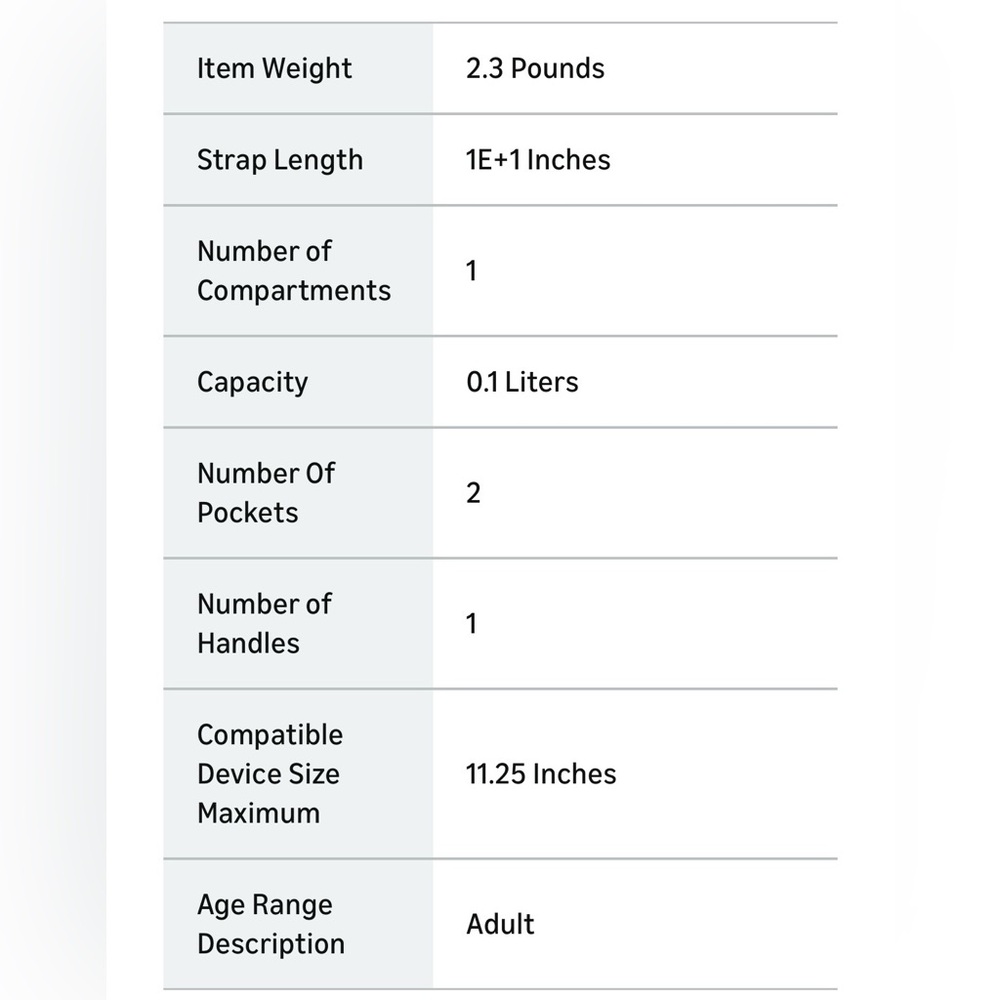Click the Number Of Pockets value 2
Image resolution: width=1000 pixels, height=1000 pixels.
pos(473,493)
